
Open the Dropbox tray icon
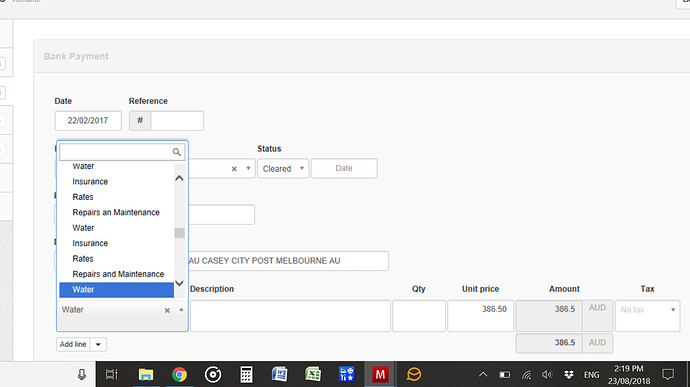click(569, 375)
